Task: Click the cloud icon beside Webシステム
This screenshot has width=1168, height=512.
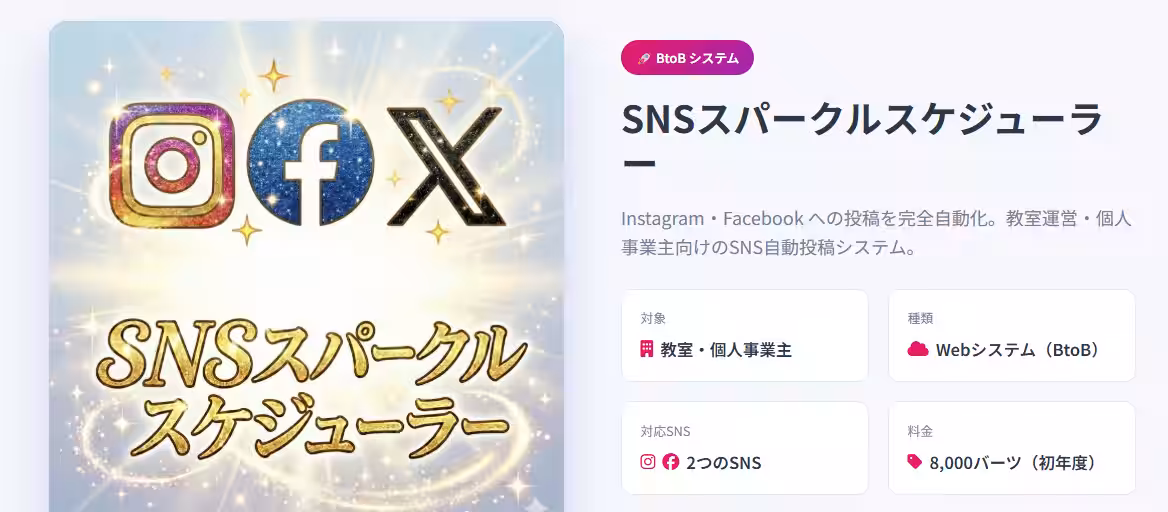Action: pos(918,349)
